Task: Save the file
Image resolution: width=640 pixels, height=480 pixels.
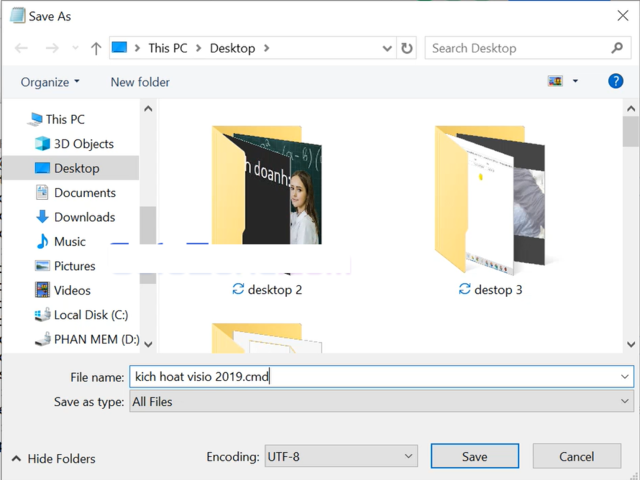Action: pyautogui.click(x=475, y=456)
